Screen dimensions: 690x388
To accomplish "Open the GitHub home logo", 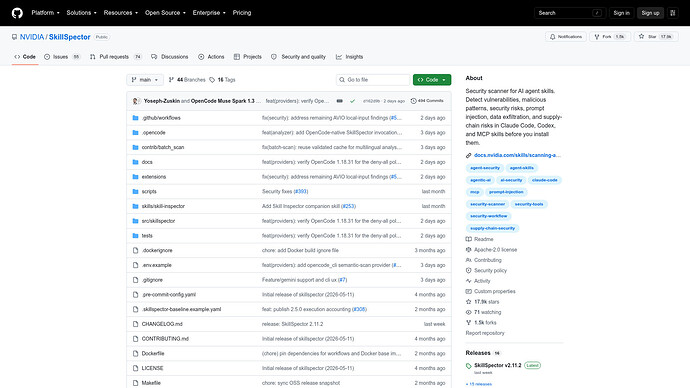I will [x=17, y=13].
